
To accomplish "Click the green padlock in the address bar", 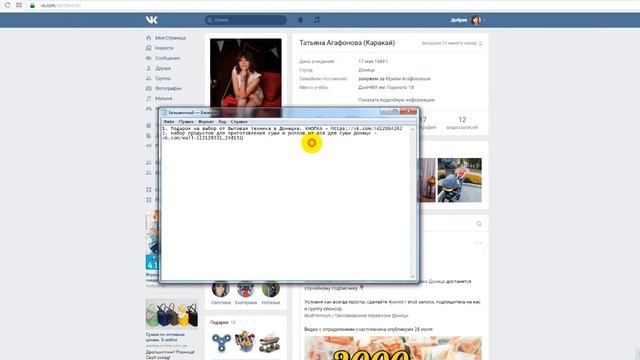I will 32,5.
